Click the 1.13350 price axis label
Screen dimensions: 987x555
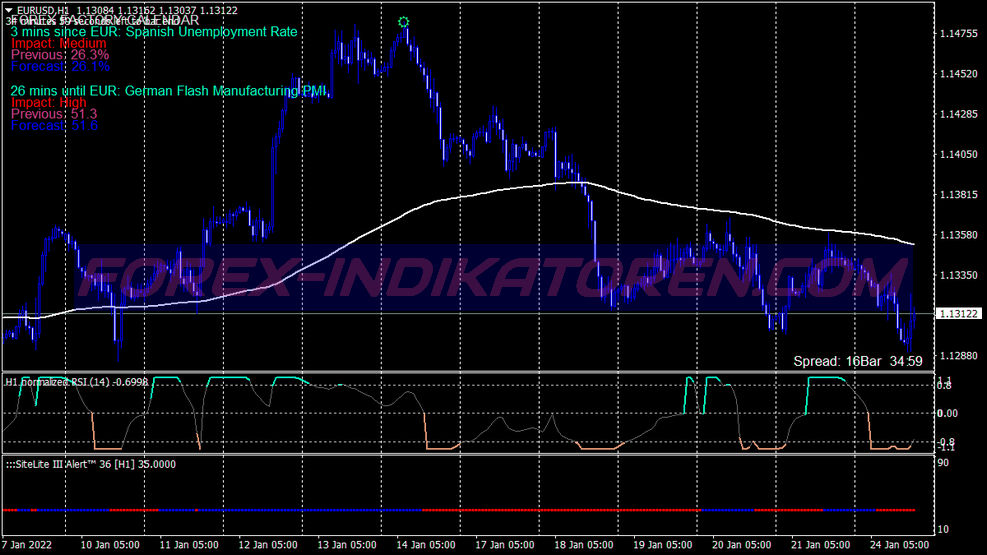click(x=959, y=275)
